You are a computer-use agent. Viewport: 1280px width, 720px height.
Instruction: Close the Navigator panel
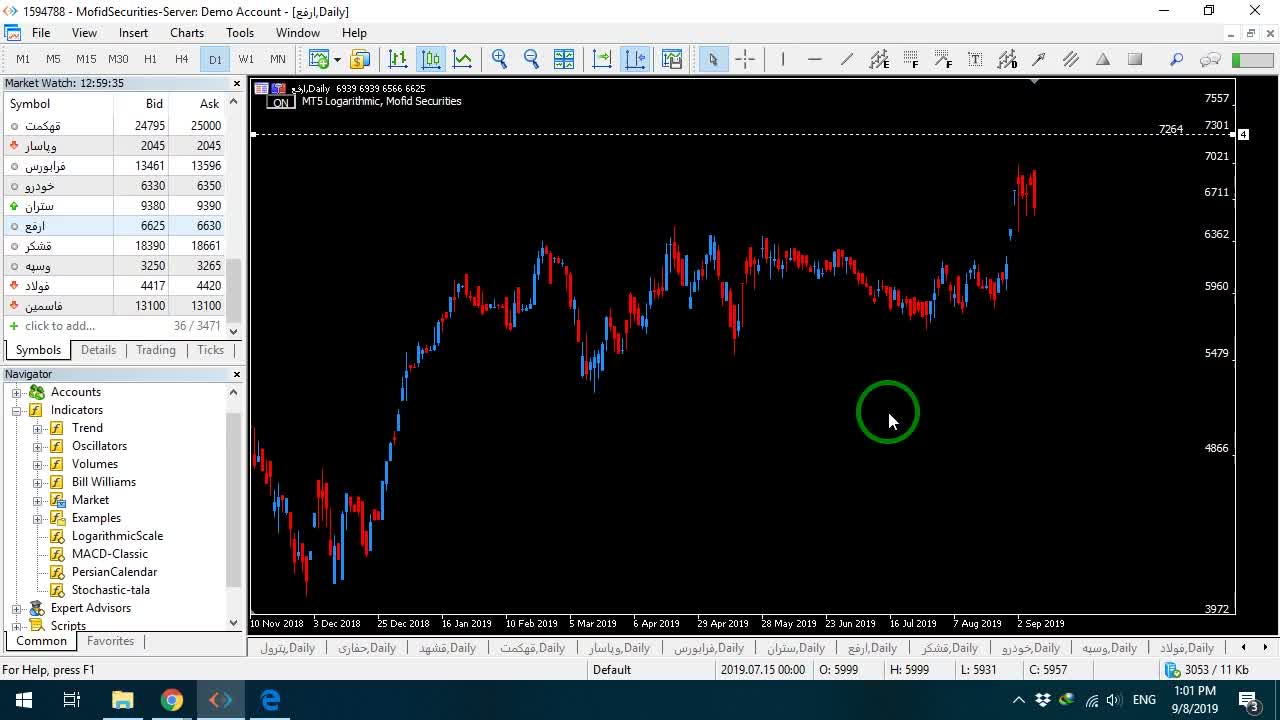click(237, 374)
